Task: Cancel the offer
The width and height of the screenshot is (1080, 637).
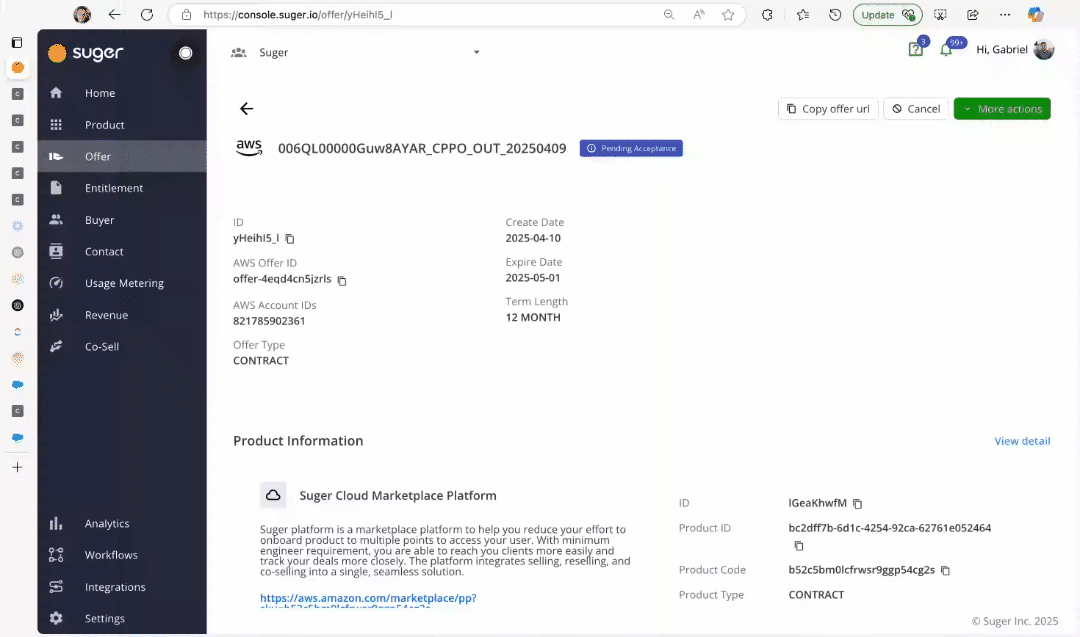Action: point(916,109)
